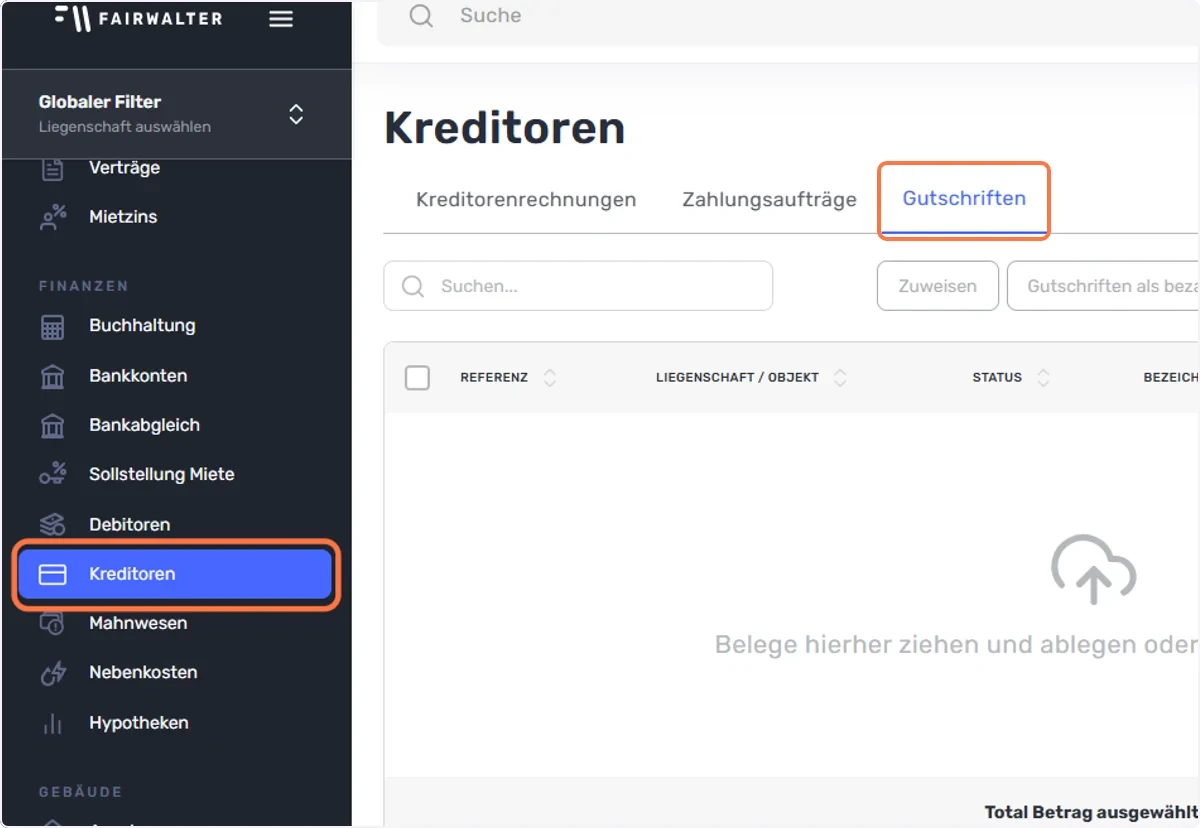Viewport: 1200px width, 828px height.
Task: Click the Sollstellung Miete percent icon
Action: [52, 474]
